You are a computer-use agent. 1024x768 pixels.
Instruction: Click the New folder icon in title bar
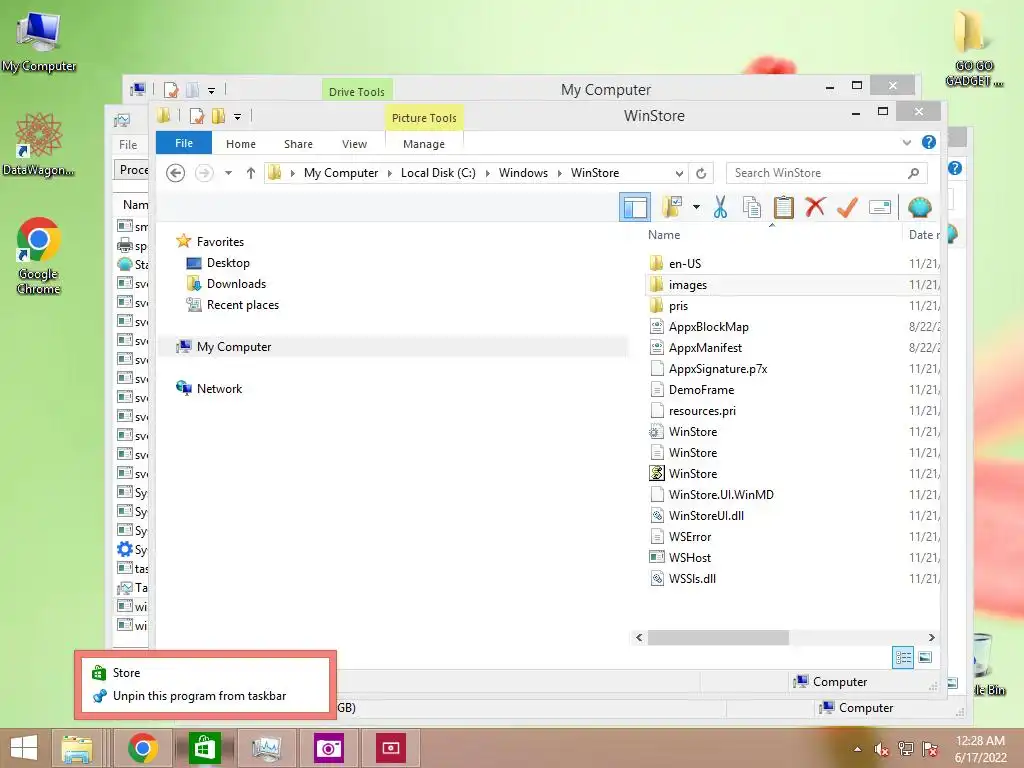[218, 116]
